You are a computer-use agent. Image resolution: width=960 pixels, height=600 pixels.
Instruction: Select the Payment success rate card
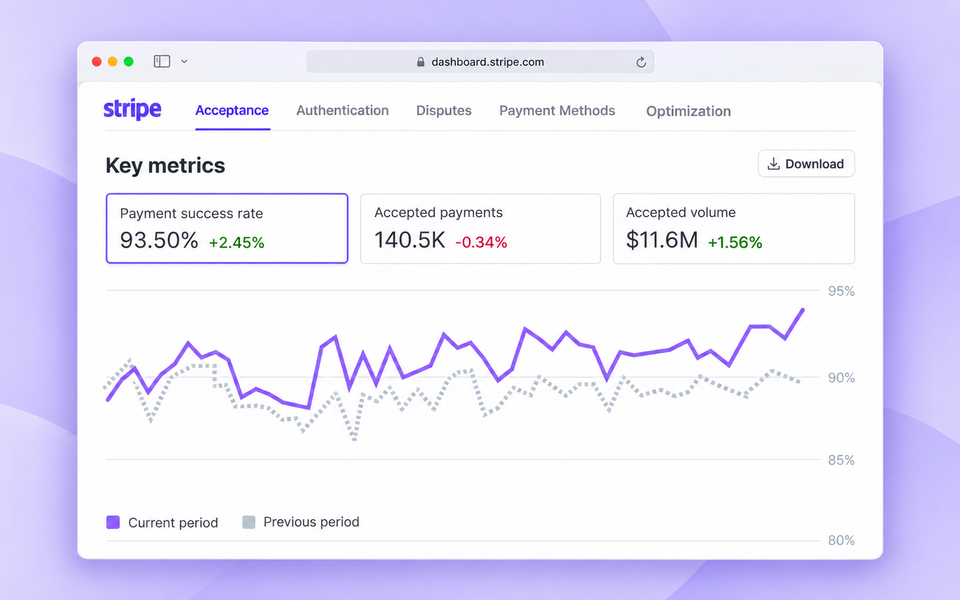[227, 228]
